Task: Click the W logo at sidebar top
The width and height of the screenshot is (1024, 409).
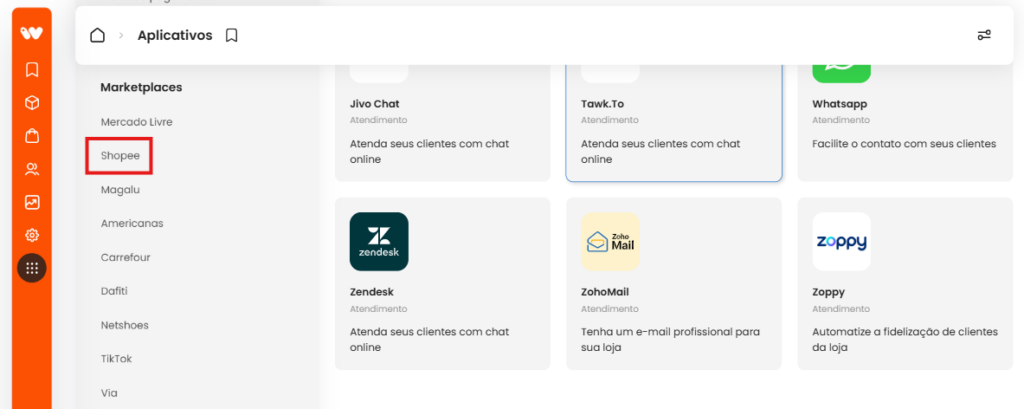Action: point(31,33)
